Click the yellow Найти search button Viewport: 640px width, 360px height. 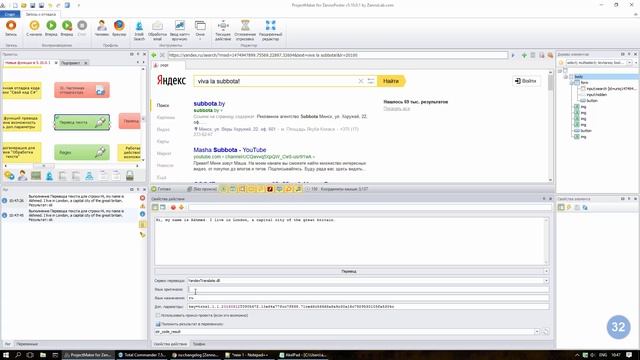[x=391, y=81]
